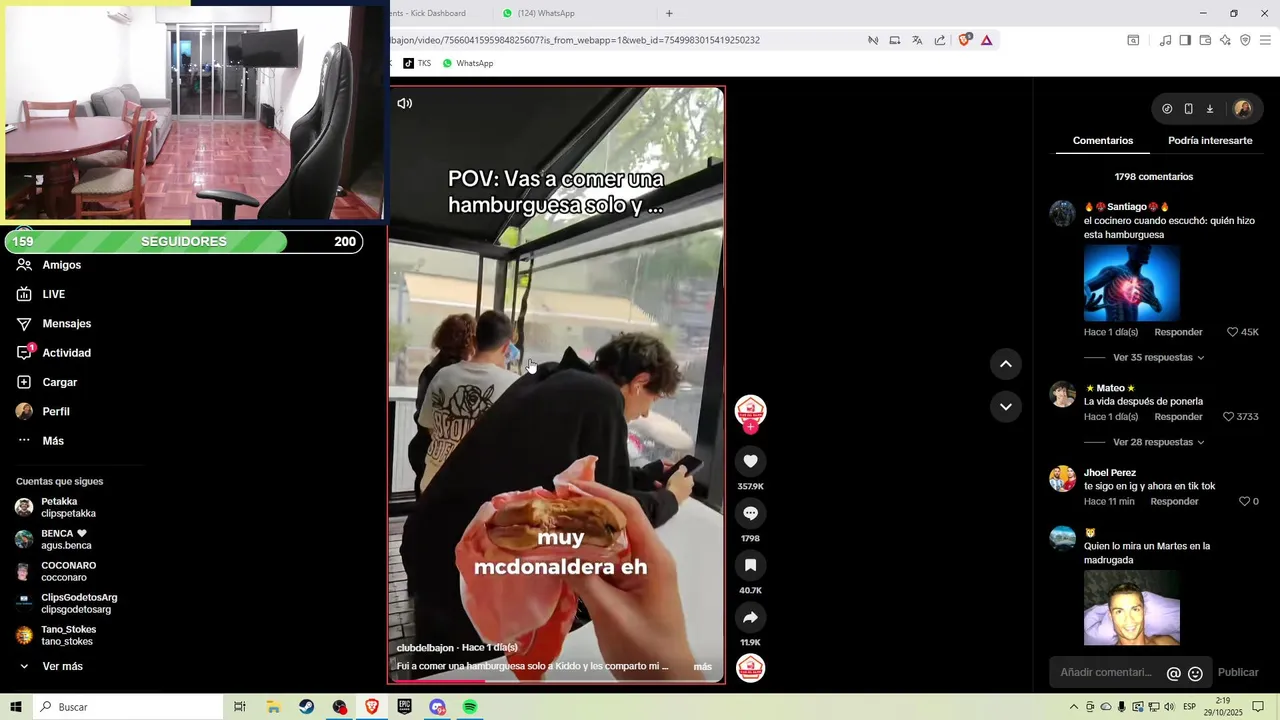Screen dimensions: 1280x720
Task: Share the video using arrow icon
Action: pos(750,617)
